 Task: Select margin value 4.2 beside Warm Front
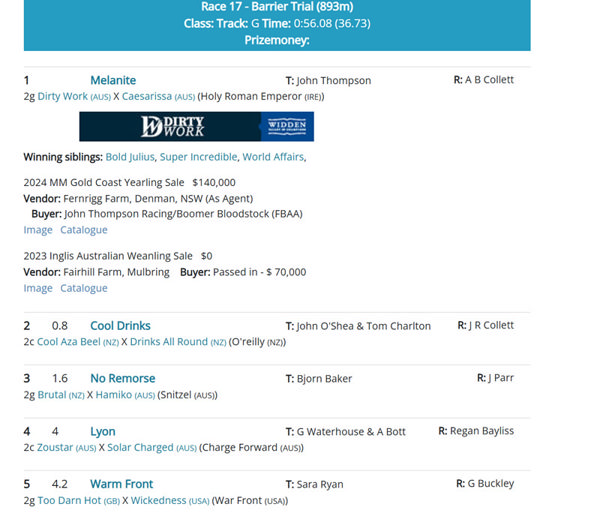pyautogui.click(x=60, y=484)
